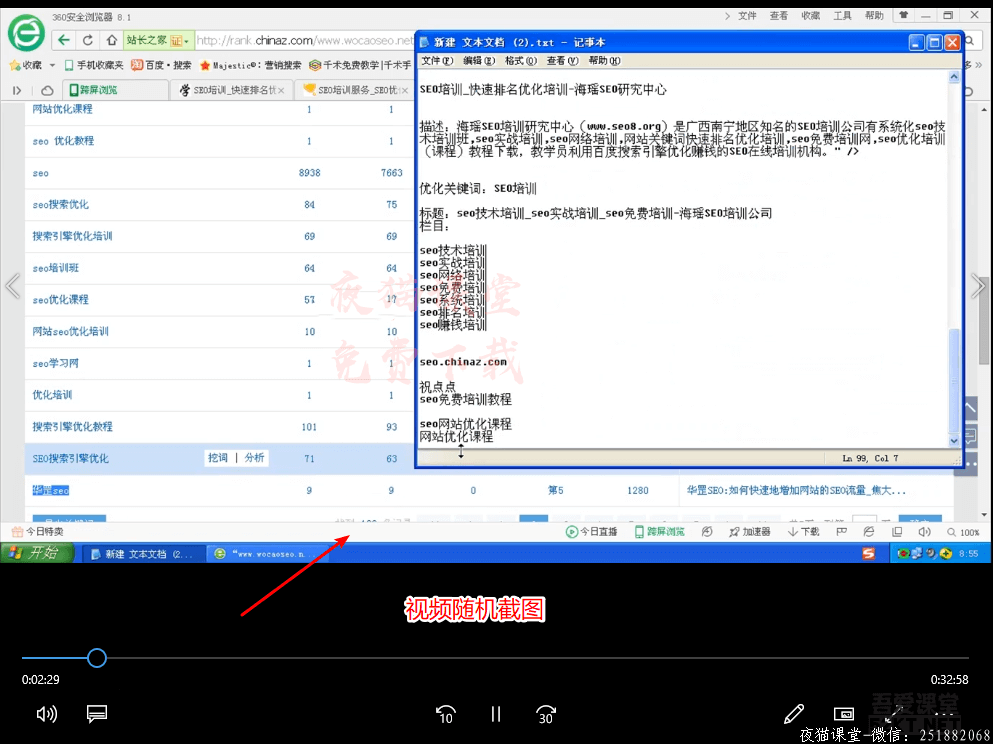Viewport: 993px width, 744px height.
Task: Open Notepad 查看(V) menu
Action: (562, 61)
